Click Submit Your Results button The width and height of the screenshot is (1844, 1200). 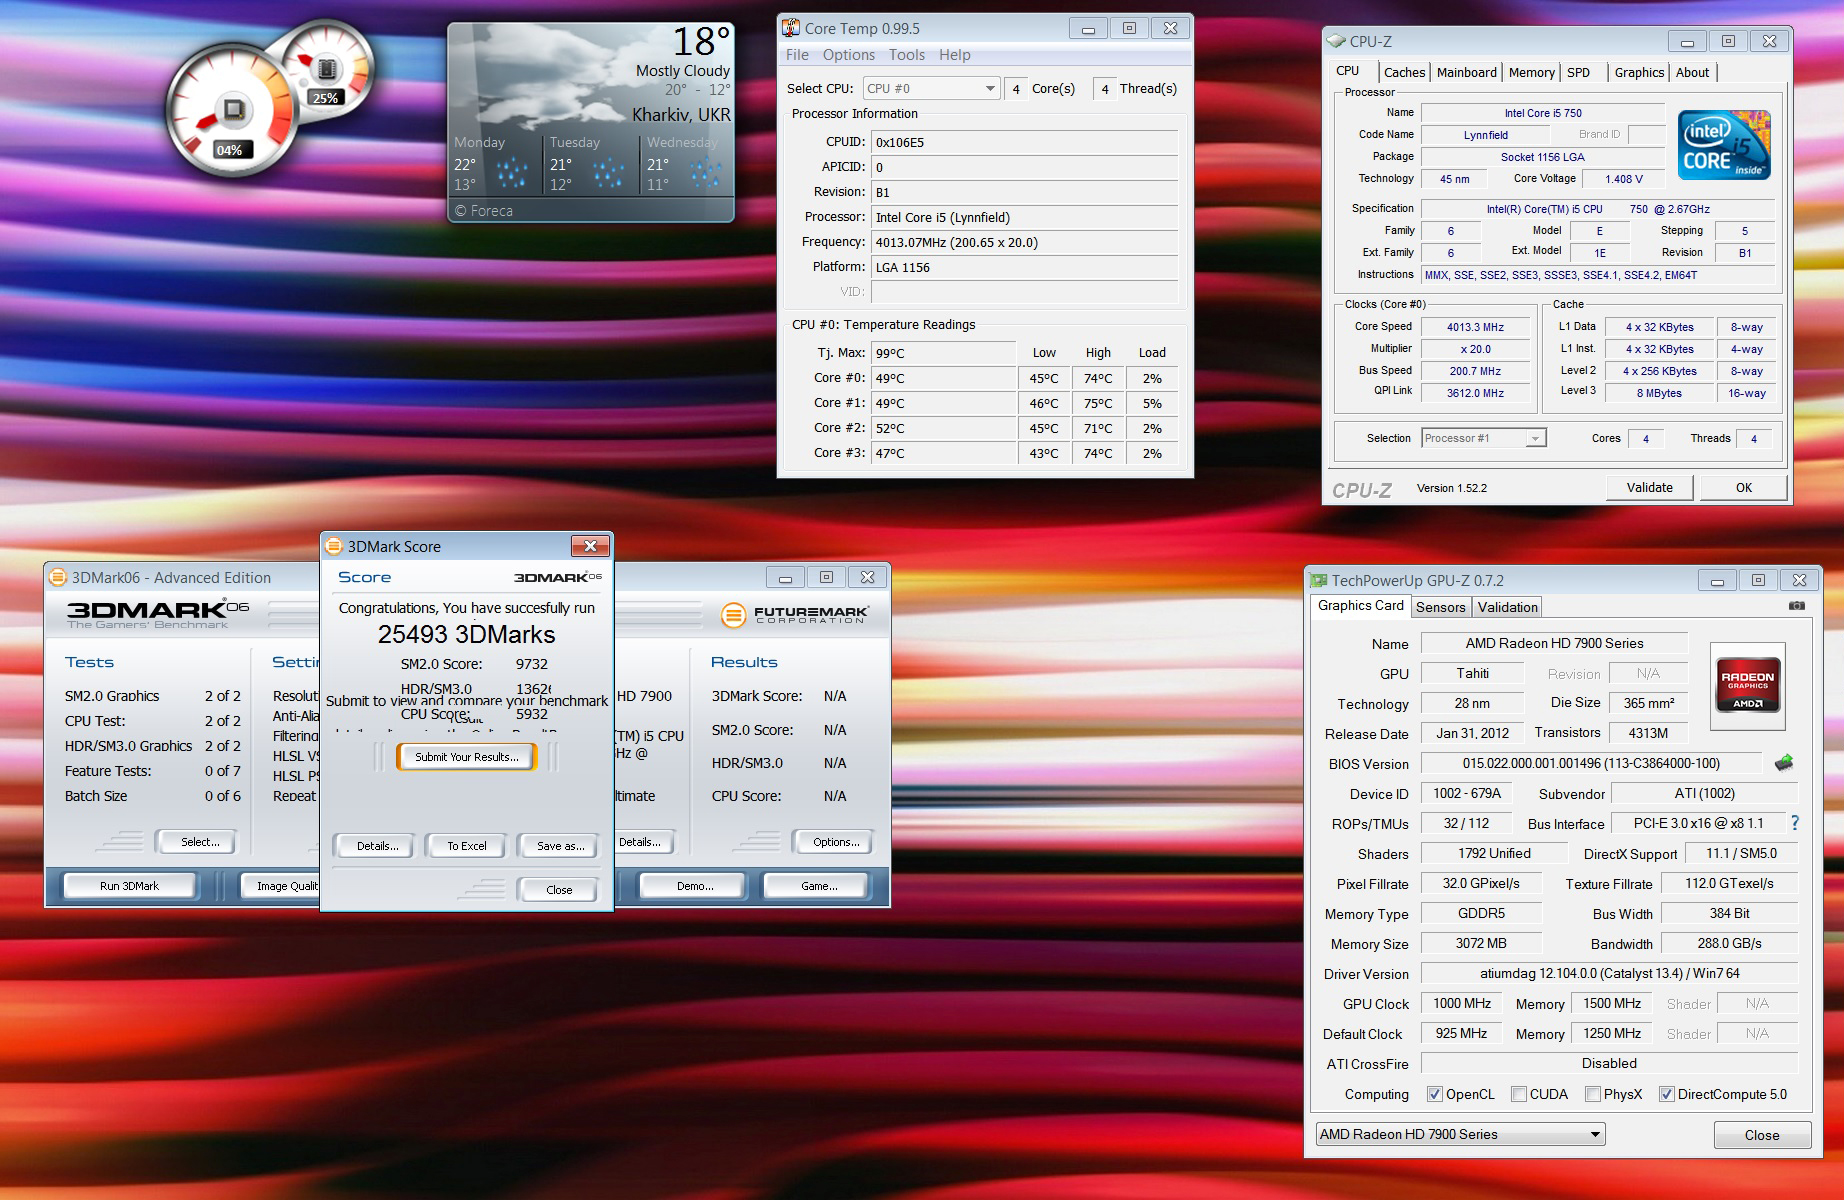coord(467,757)
